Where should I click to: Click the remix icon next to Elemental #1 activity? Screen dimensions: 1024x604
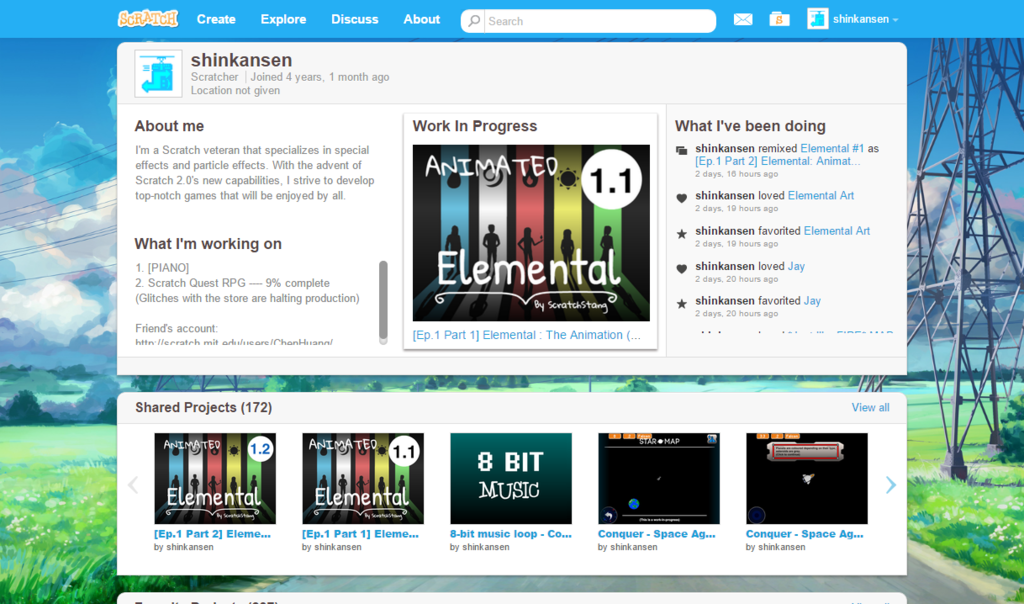[x=681, y=148]
